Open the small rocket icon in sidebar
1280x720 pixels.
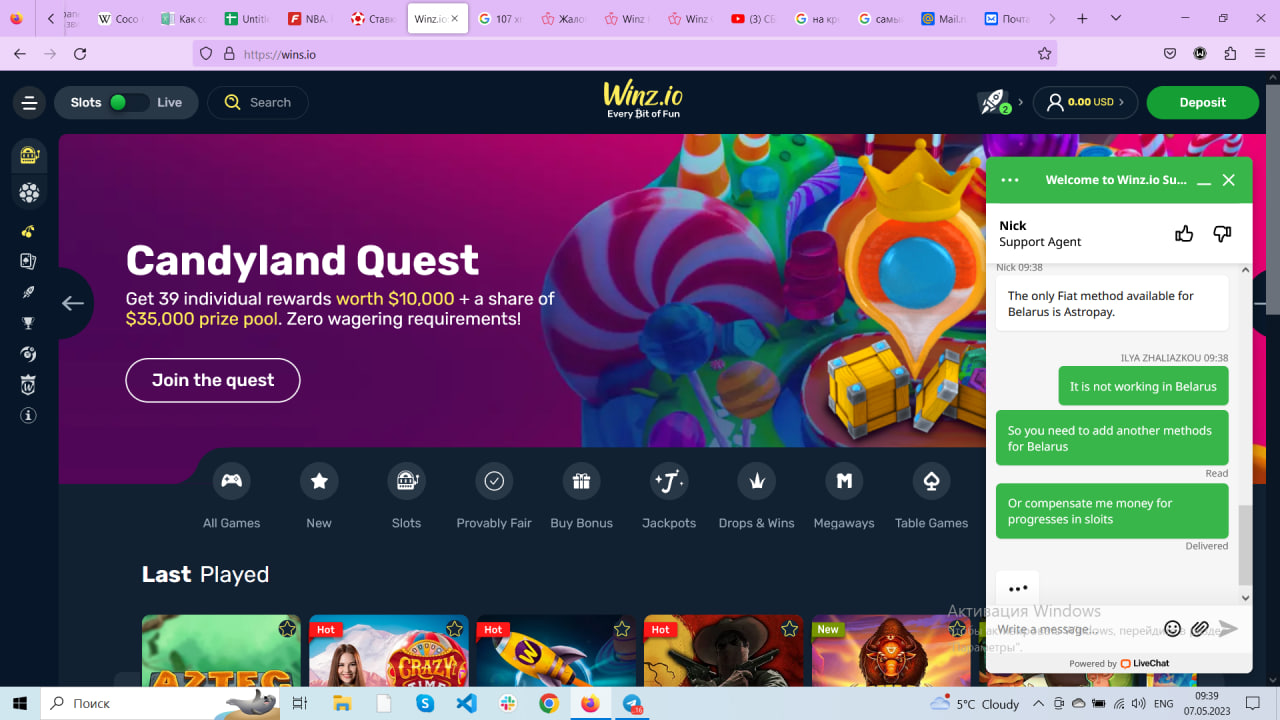tap(29, 292)
